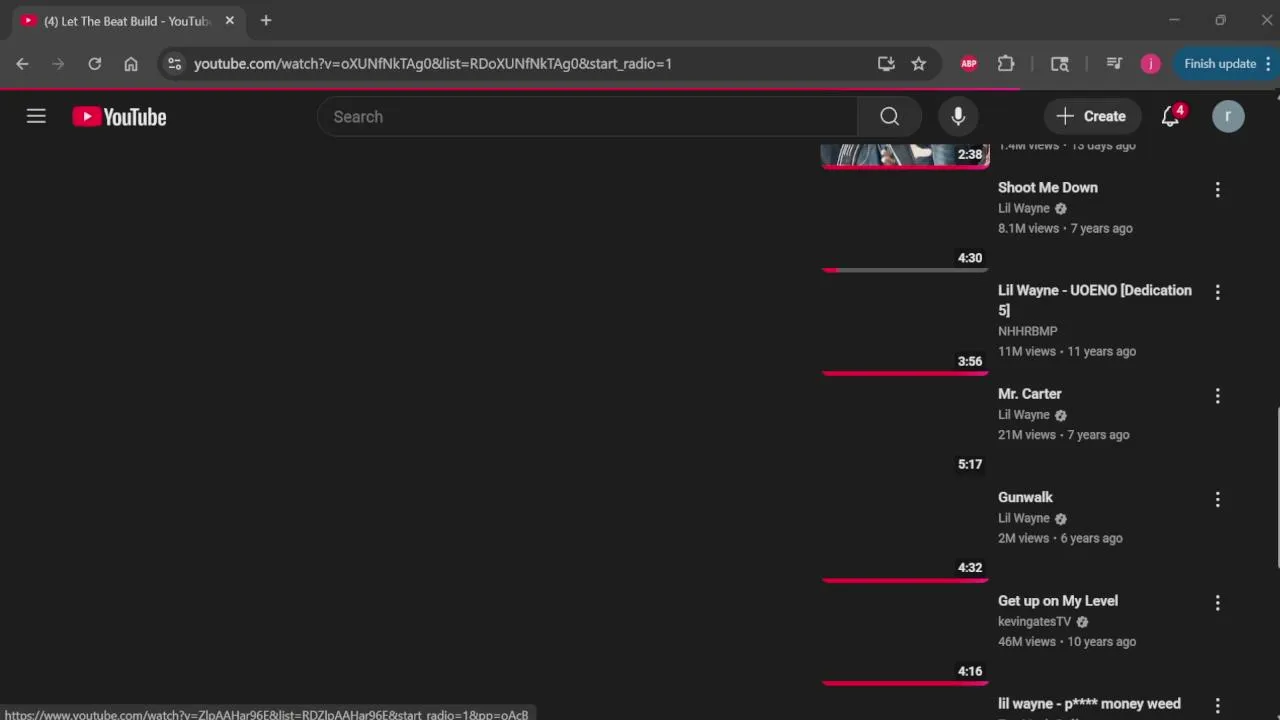Open lil wayne - p**** money weed title

tap(1089, 704)
